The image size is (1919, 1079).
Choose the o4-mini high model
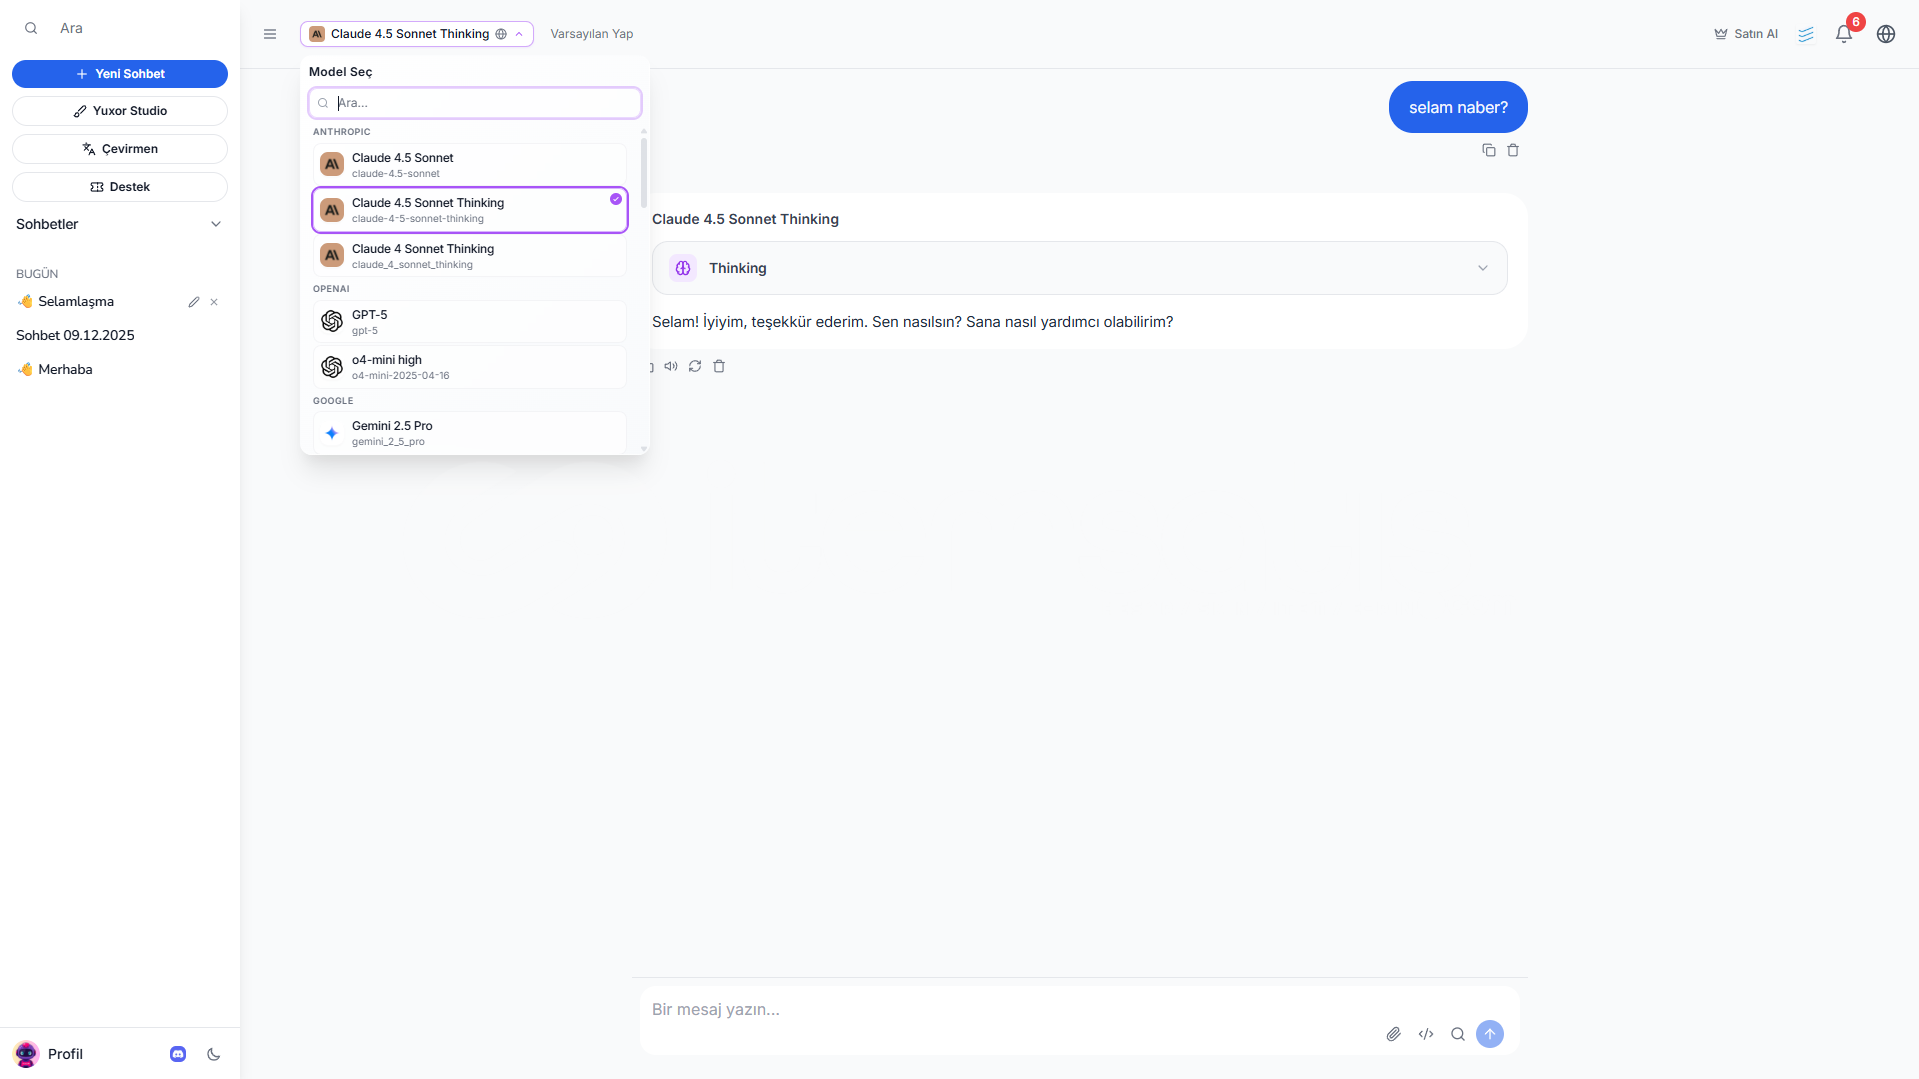coord(470,367)
